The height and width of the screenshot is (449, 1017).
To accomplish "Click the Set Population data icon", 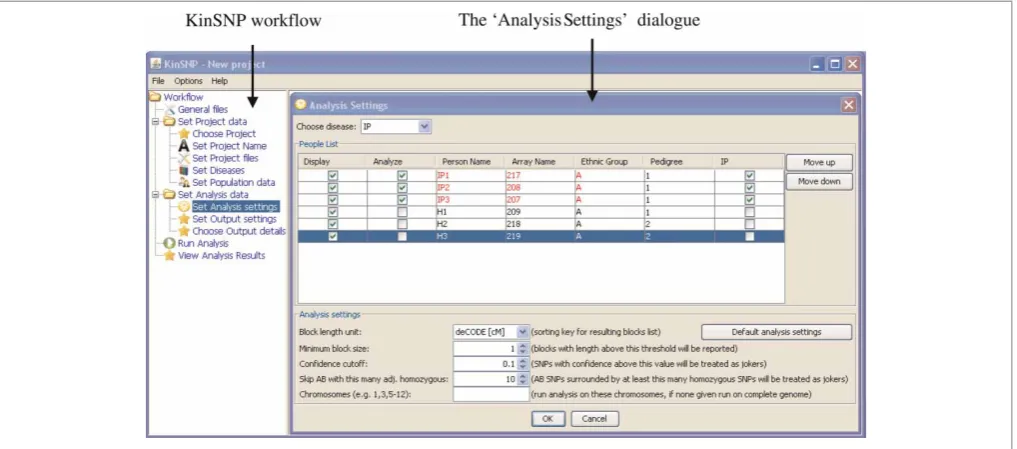I will (184, 182).
